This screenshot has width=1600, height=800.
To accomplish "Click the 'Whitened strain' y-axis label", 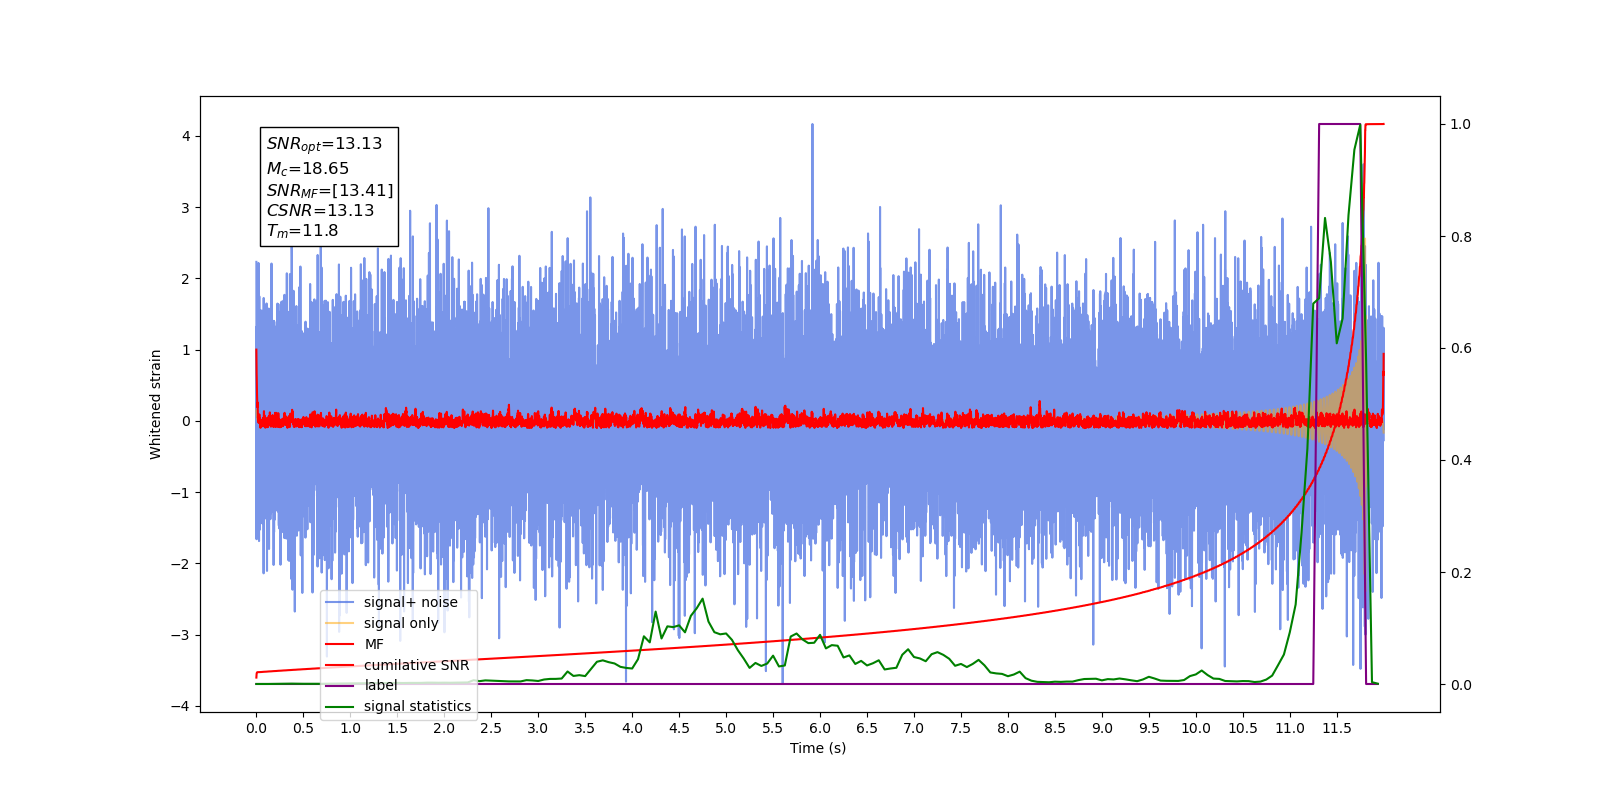I will pyautogui.click(x=155, y=404).
